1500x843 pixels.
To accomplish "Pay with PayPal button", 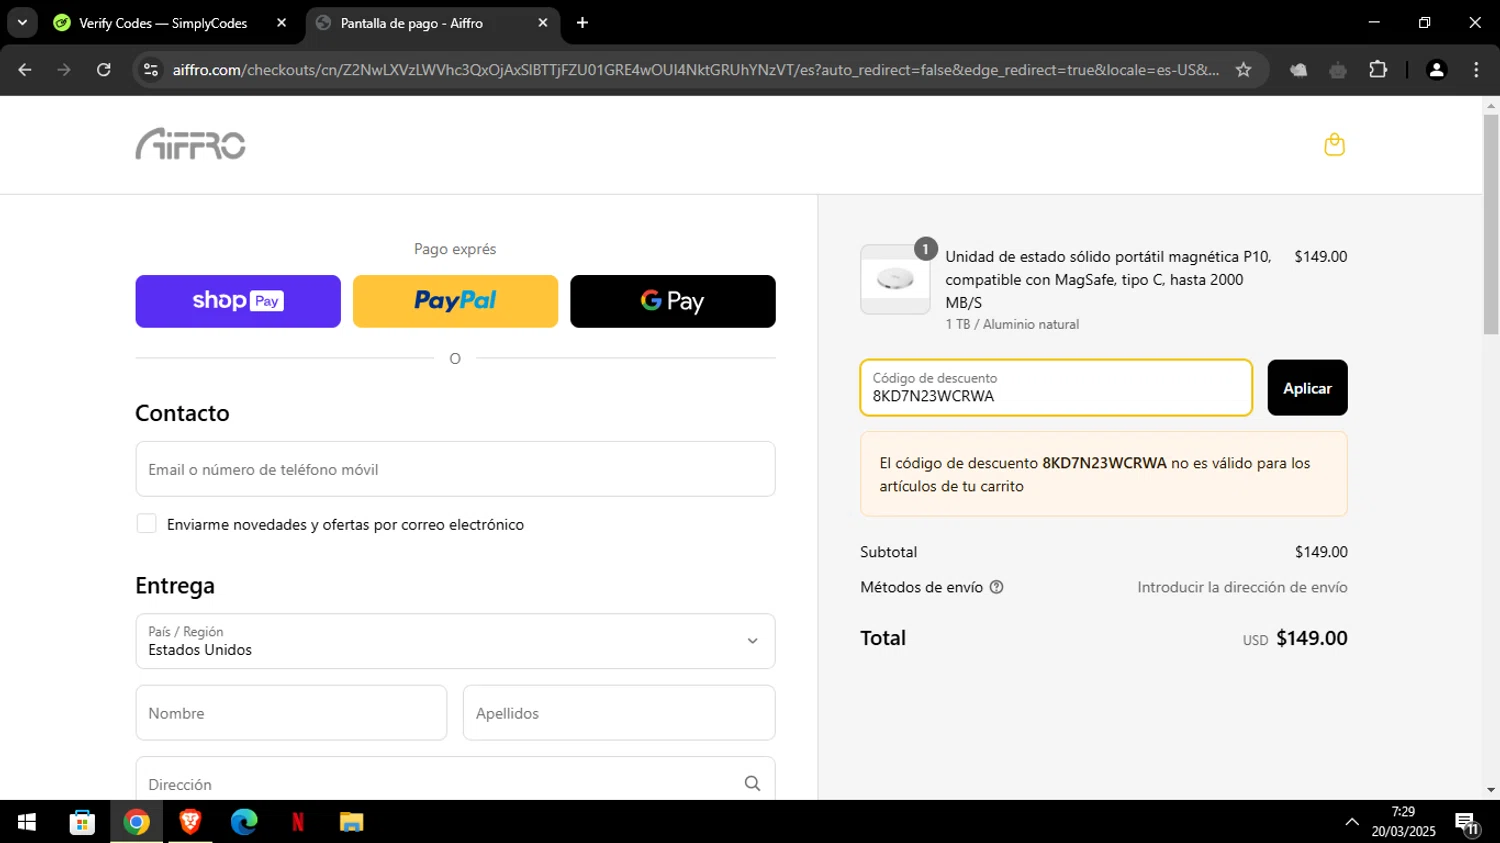I will 455,301.
